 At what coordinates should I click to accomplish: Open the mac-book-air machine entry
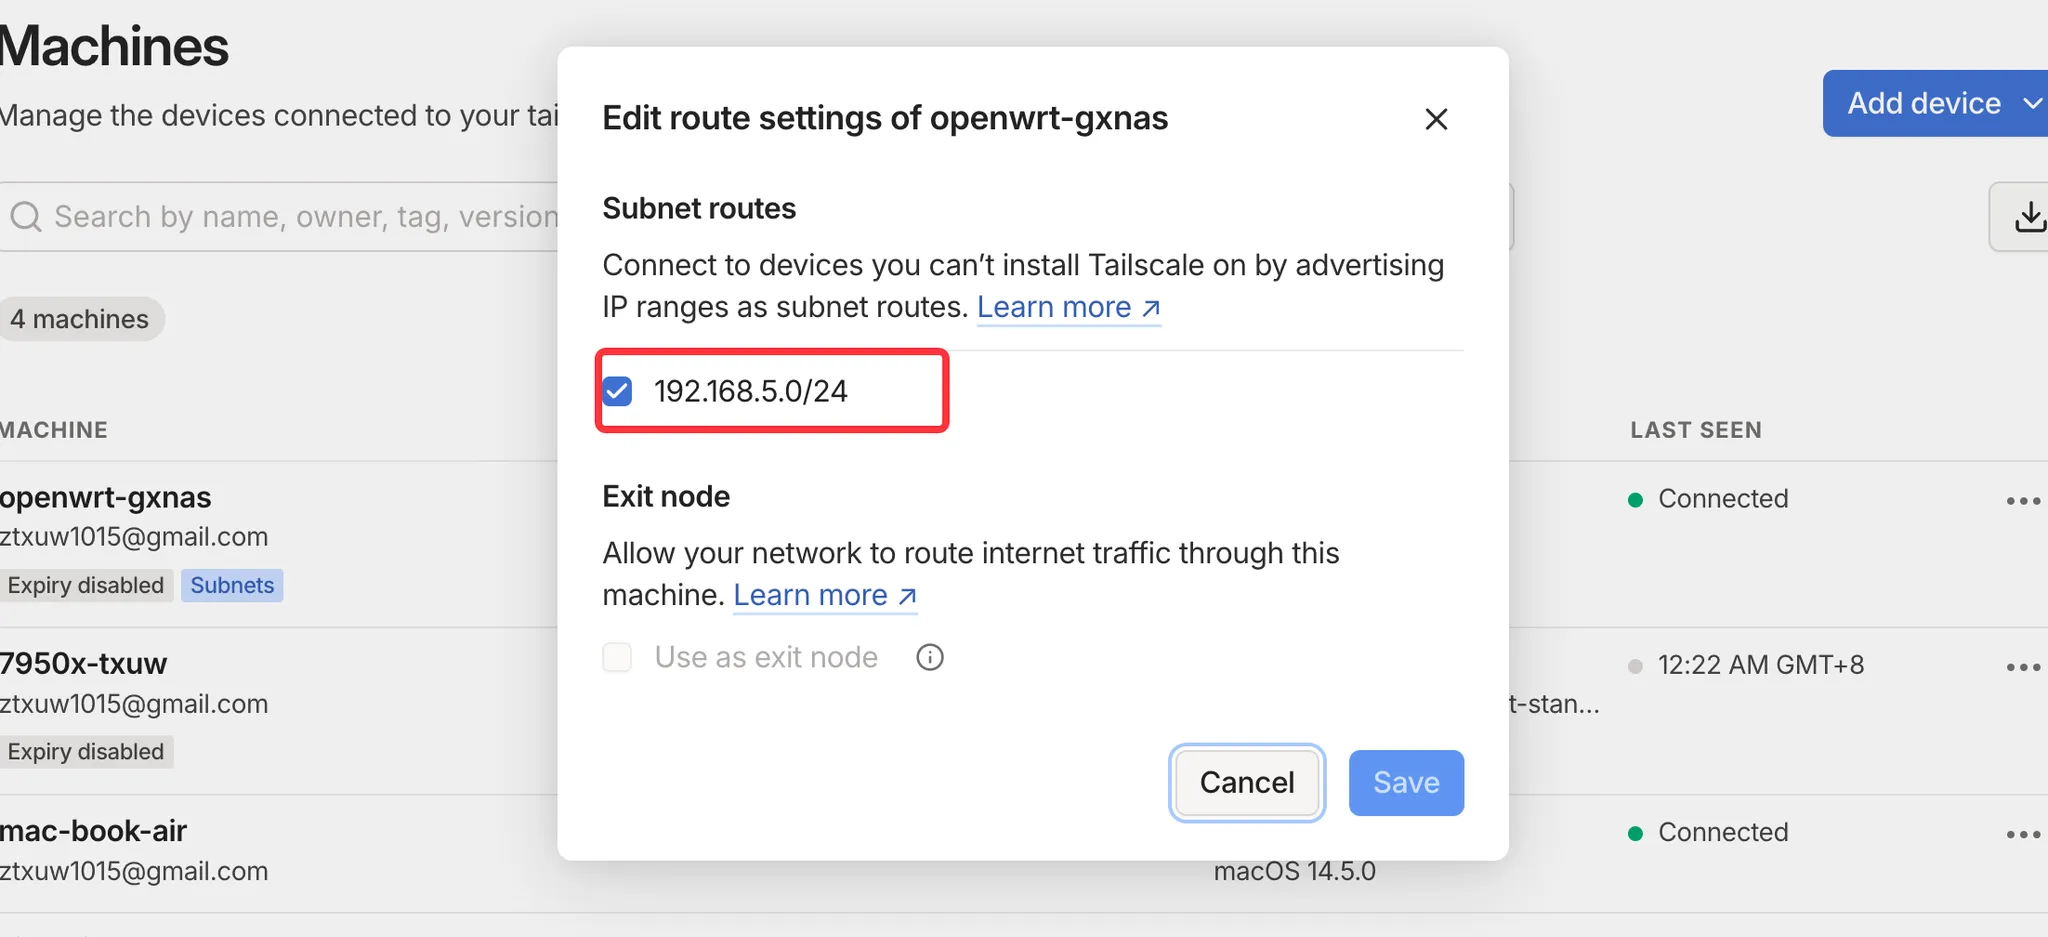94,831
